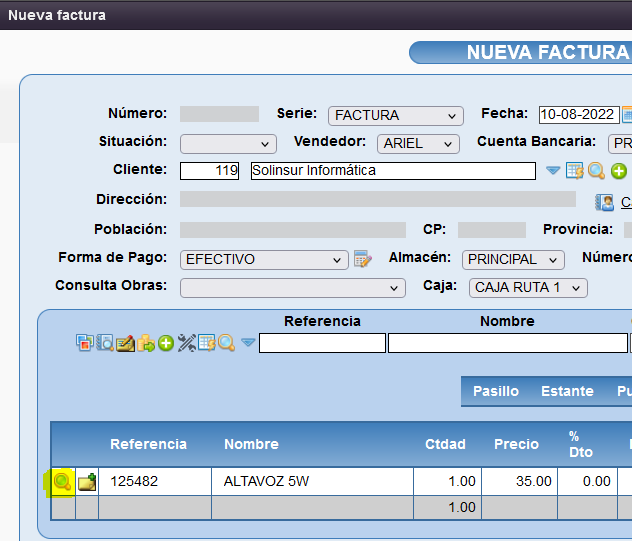Click the contact card icon beside Dirección
632x541 pixels.
click(x=605, y=202)
